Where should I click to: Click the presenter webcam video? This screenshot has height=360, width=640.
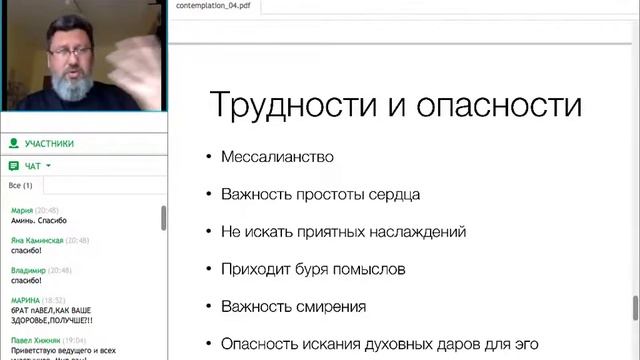84,56
